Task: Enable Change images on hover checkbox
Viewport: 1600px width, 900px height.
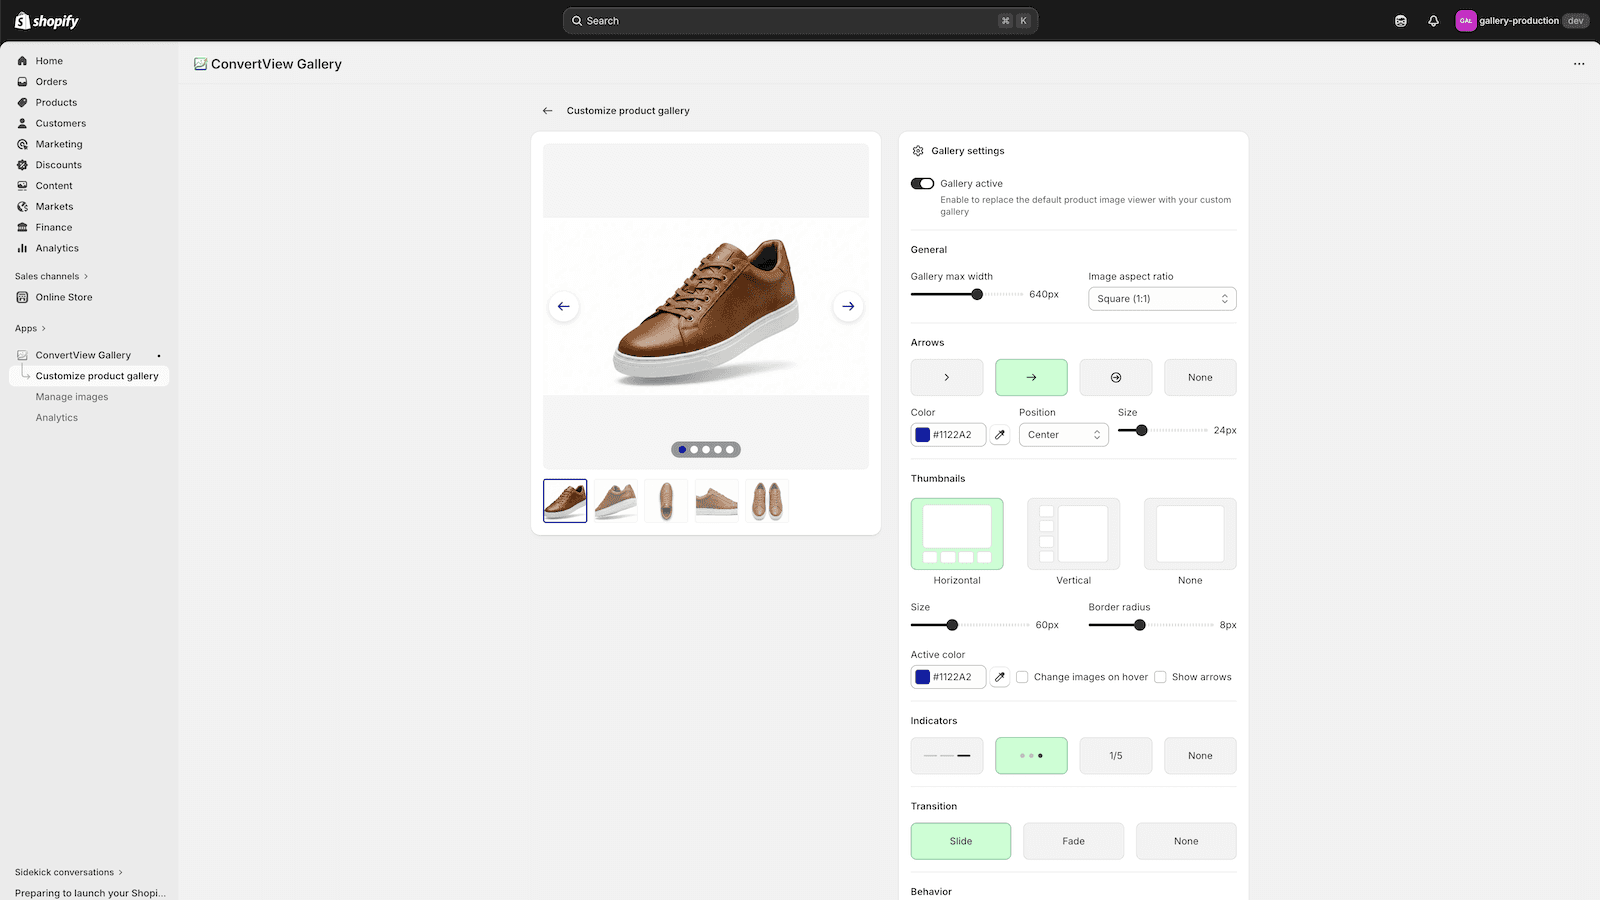Action: pyautogui.click(x=1022, y=677)
